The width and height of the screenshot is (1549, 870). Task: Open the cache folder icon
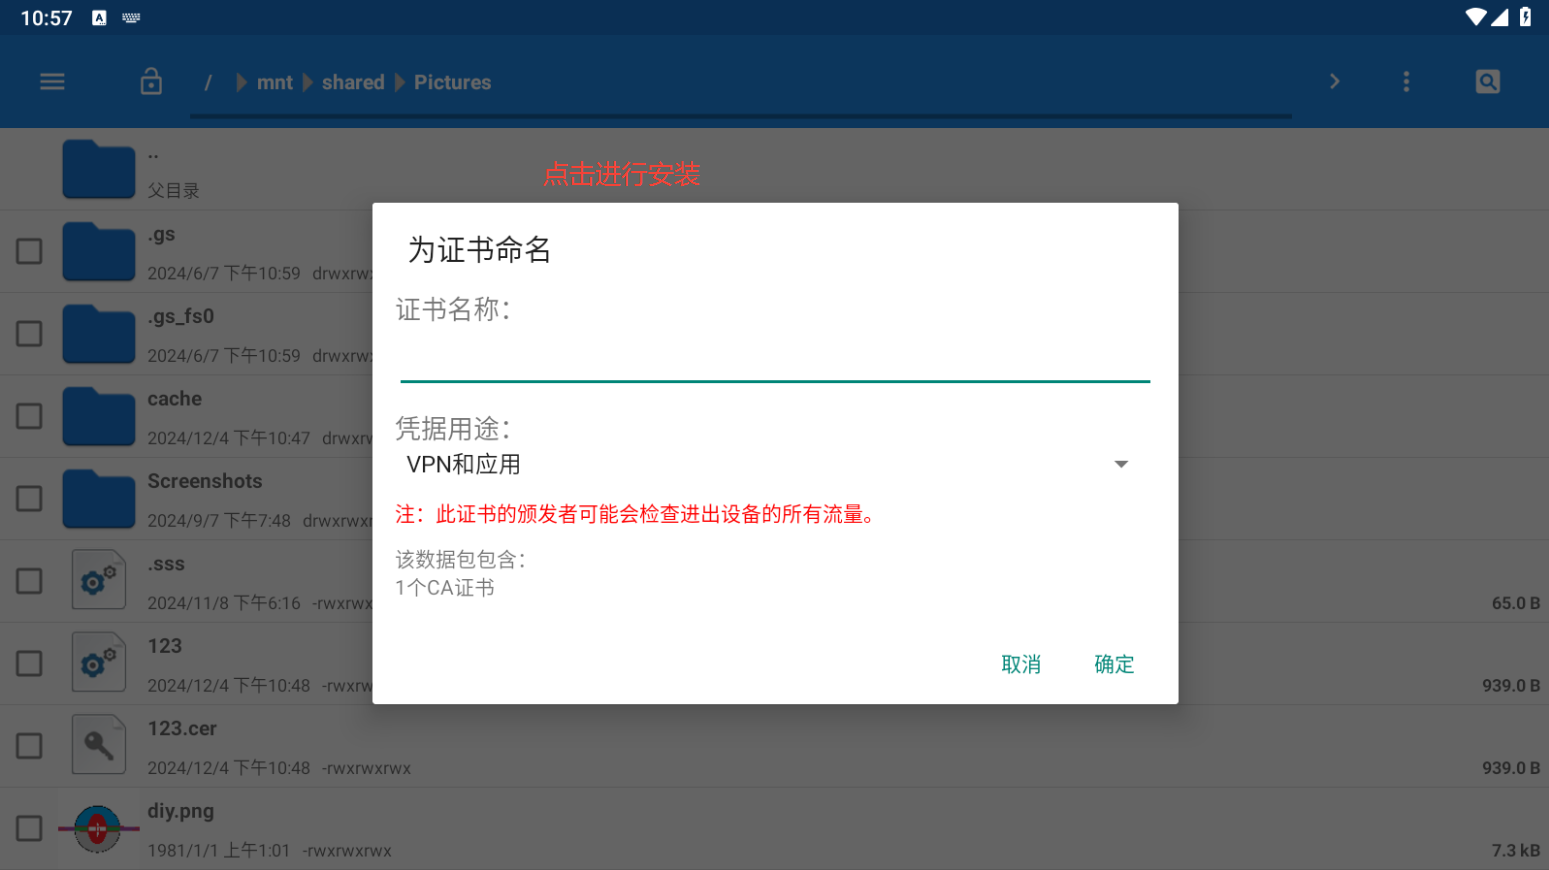pyautogui.click(x=98, y=416)
